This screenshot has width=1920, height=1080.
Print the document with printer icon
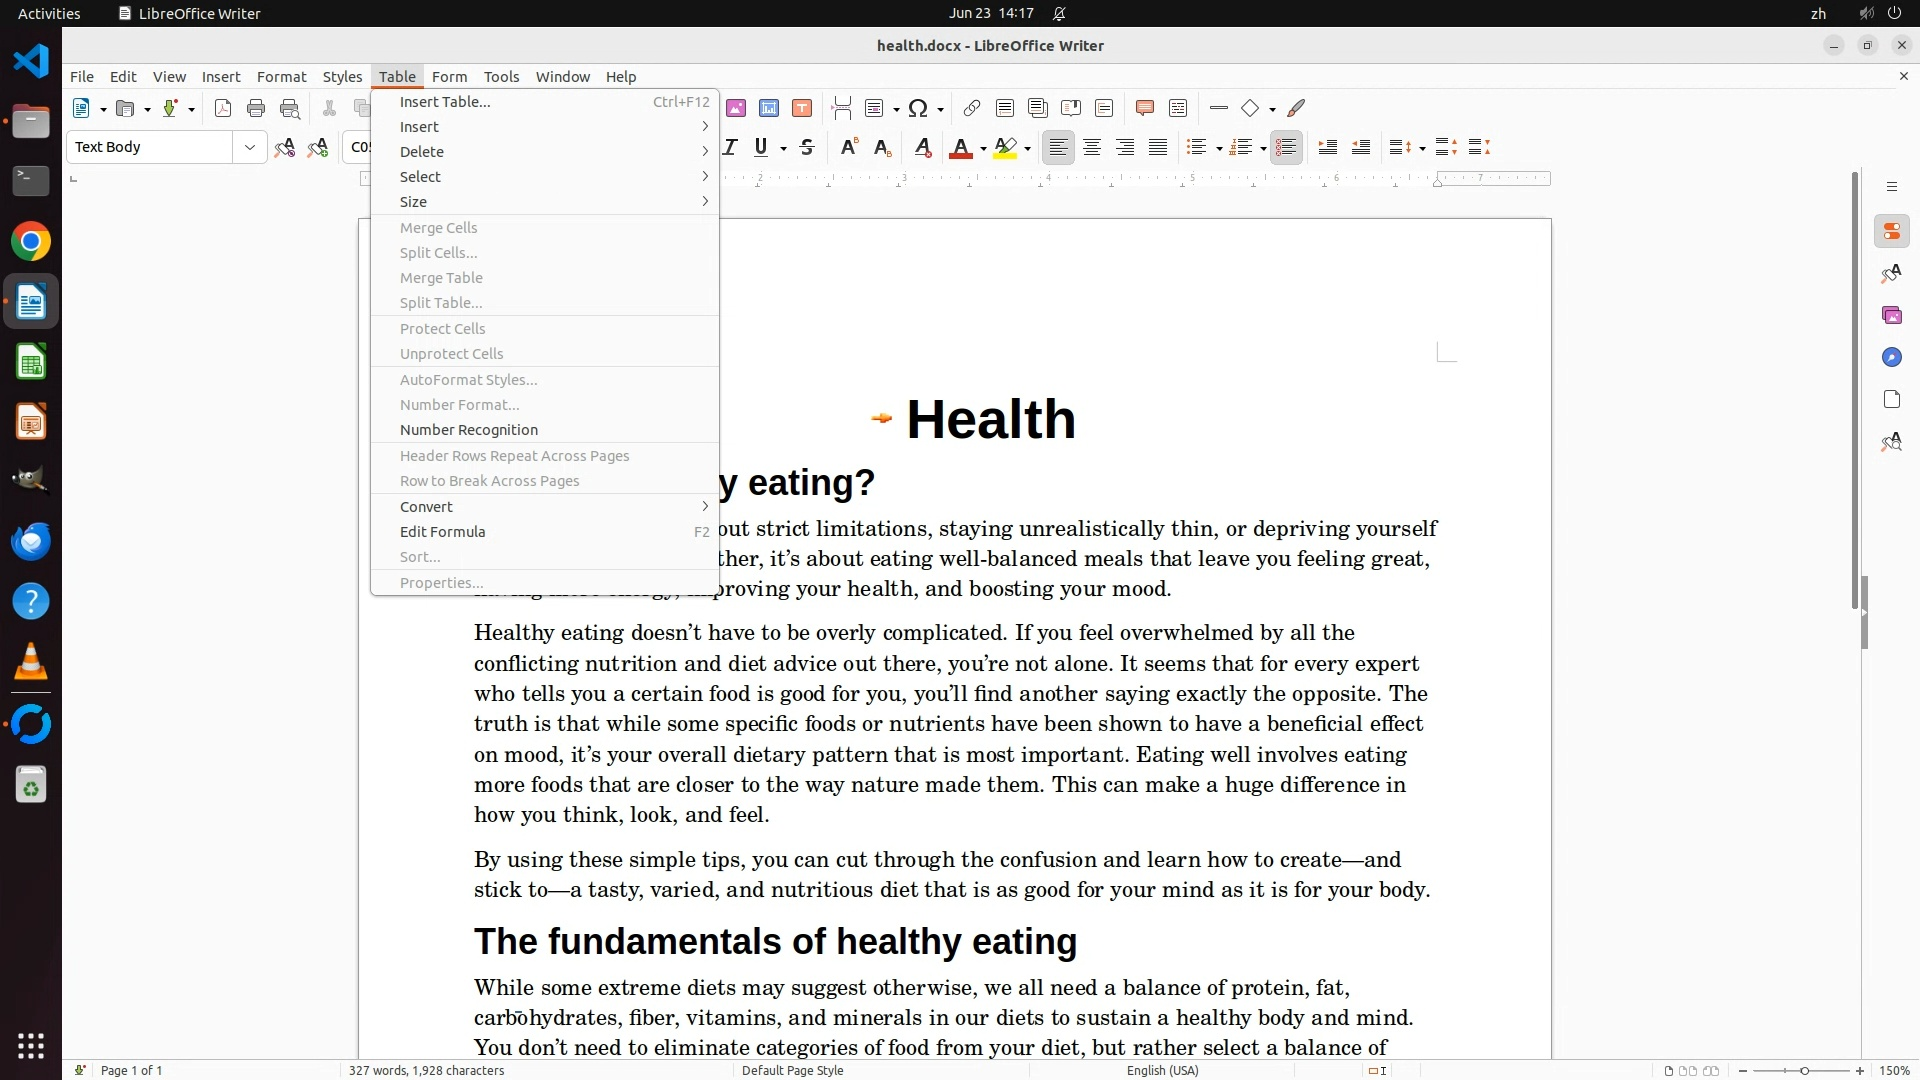tap(256, 108)
